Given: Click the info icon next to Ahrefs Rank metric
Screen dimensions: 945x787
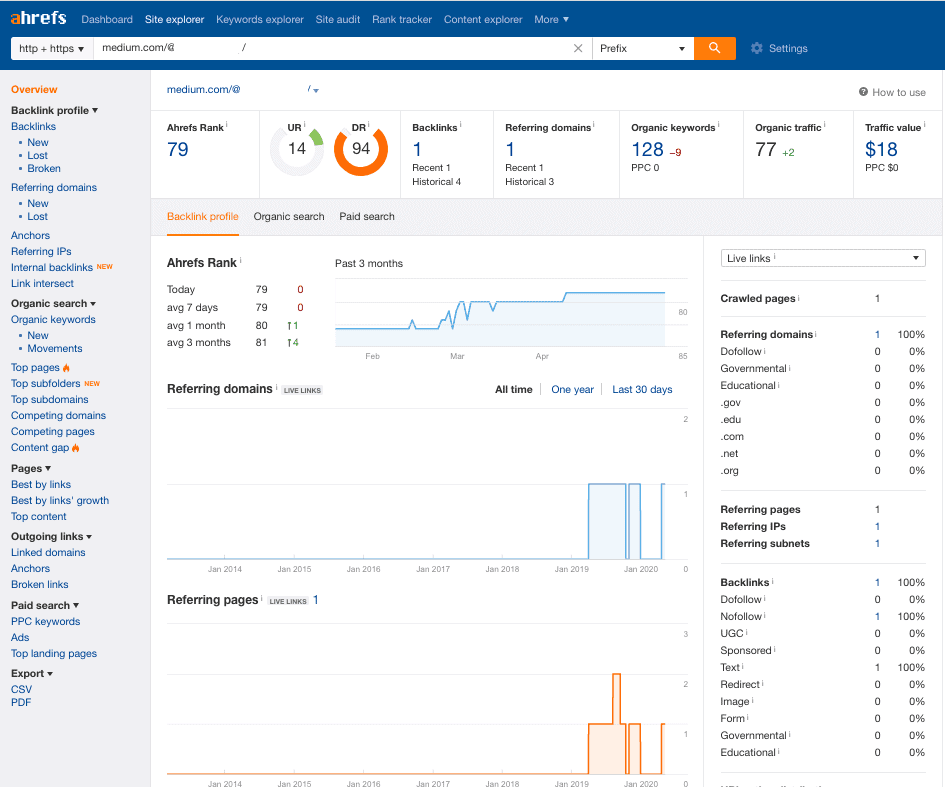Looking at the screenshot, I should pos(226,126).
